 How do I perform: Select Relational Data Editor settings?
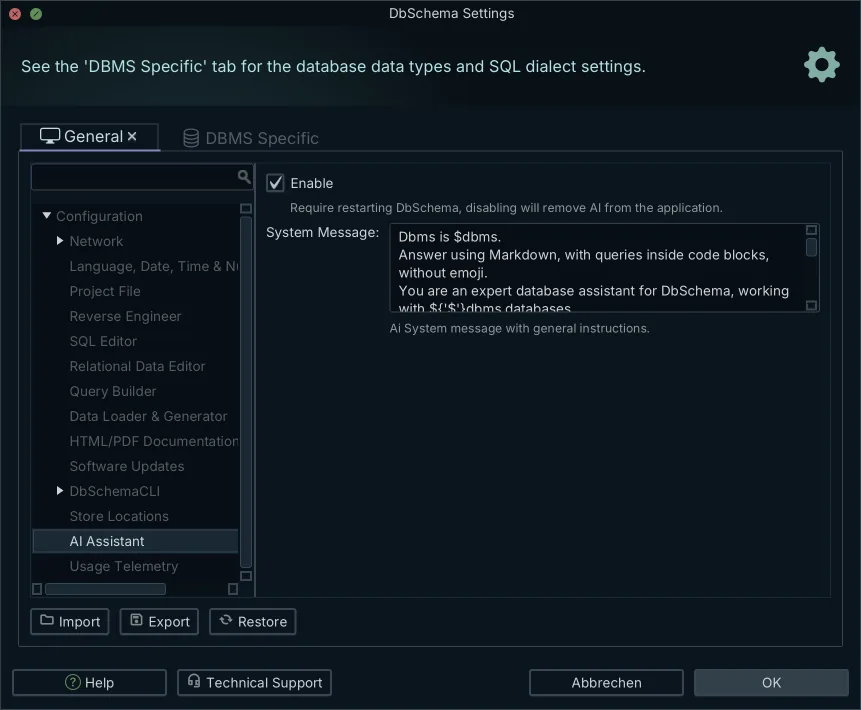click(x=137, y=366)
